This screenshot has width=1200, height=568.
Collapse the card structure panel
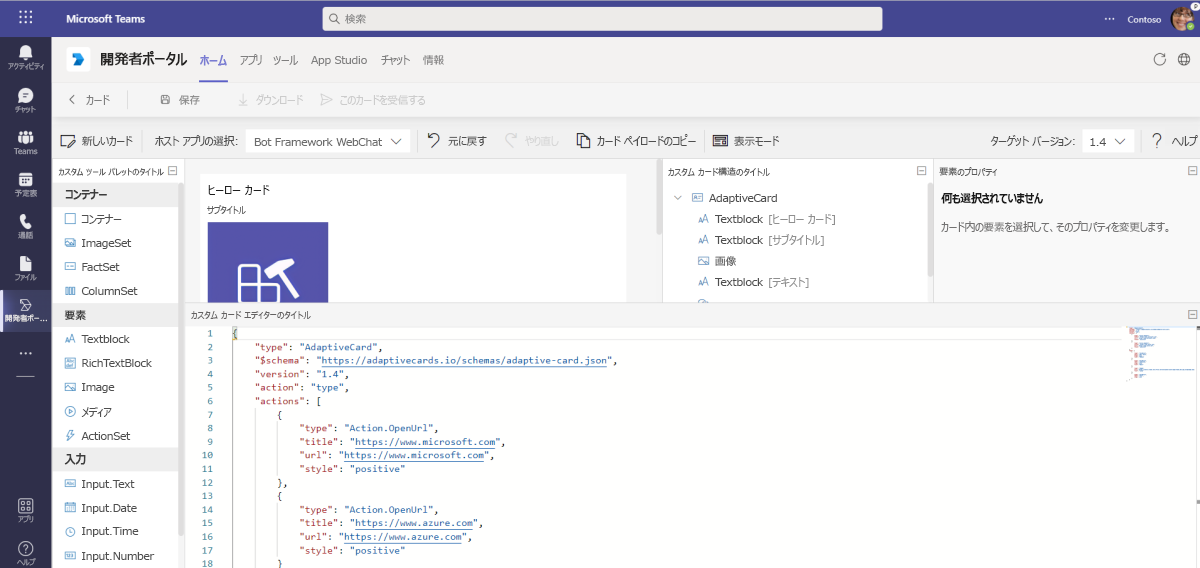(x=921, y=171)
